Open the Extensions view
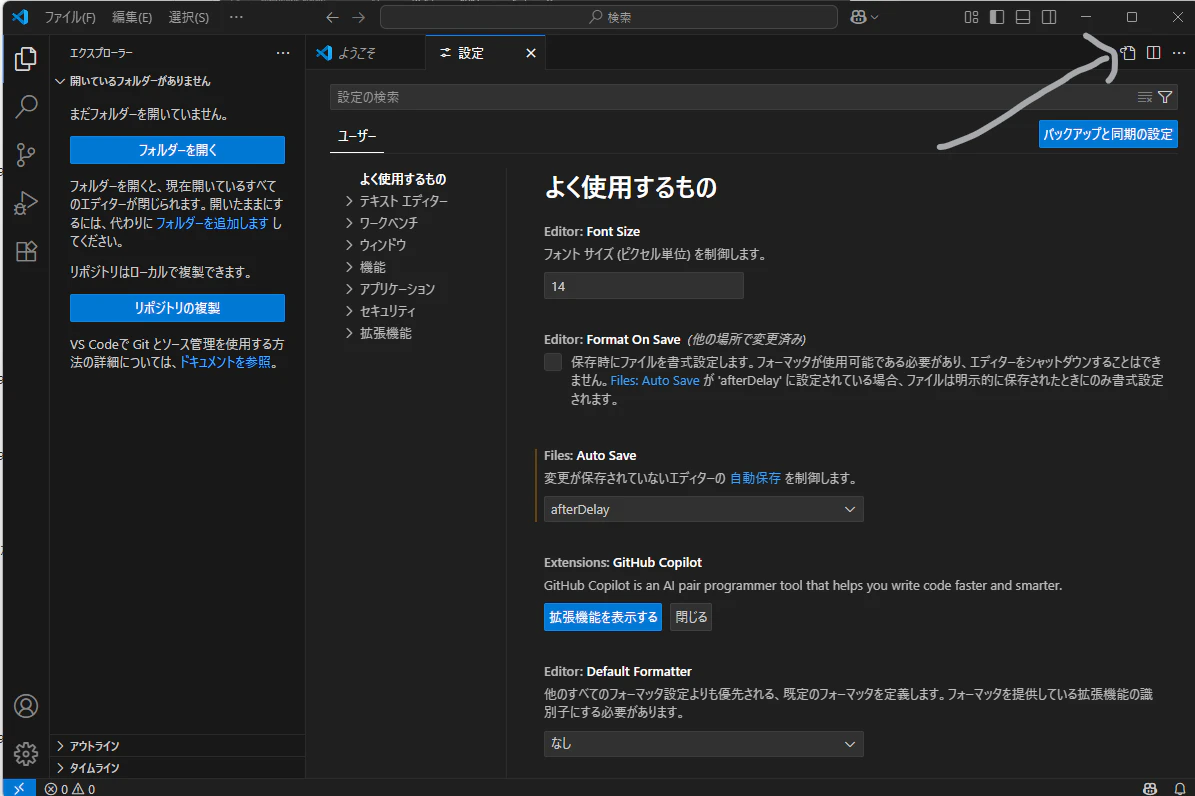 coord(26,251)
